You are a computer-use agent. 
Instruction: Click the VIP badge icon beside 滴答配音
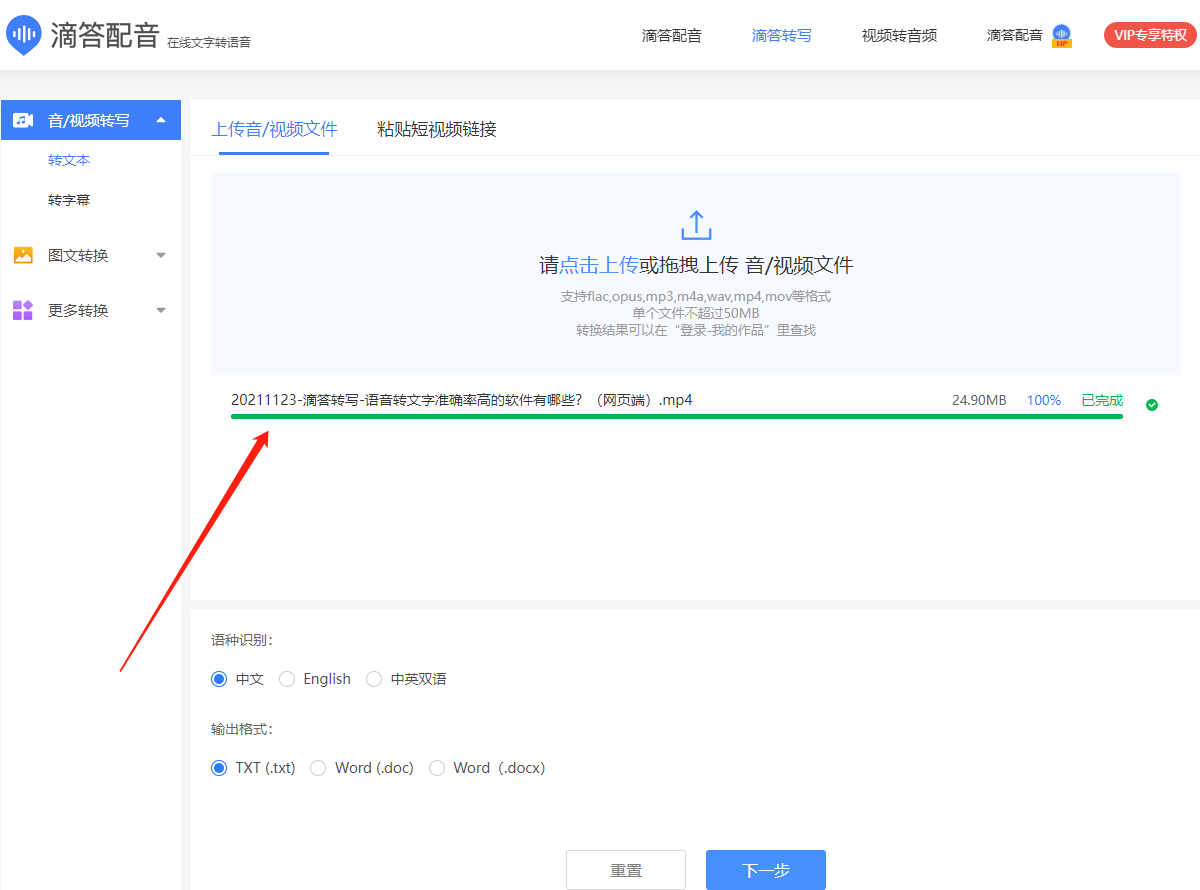click(x=1062, y=36)
